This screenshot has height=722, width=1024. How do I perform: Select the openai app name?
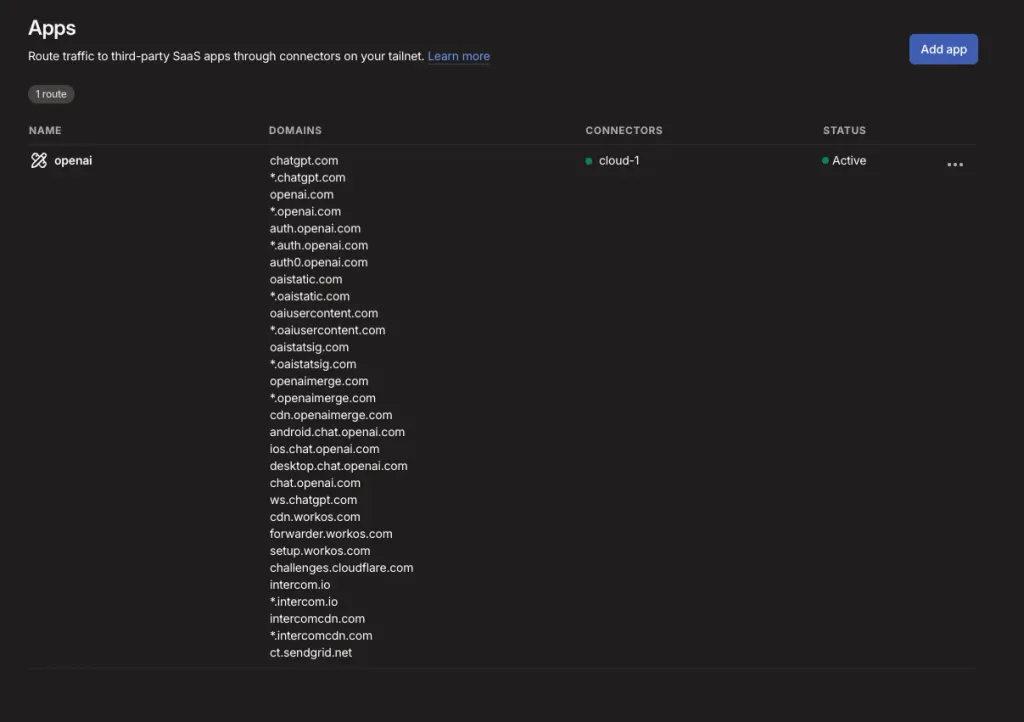point(73,161)
